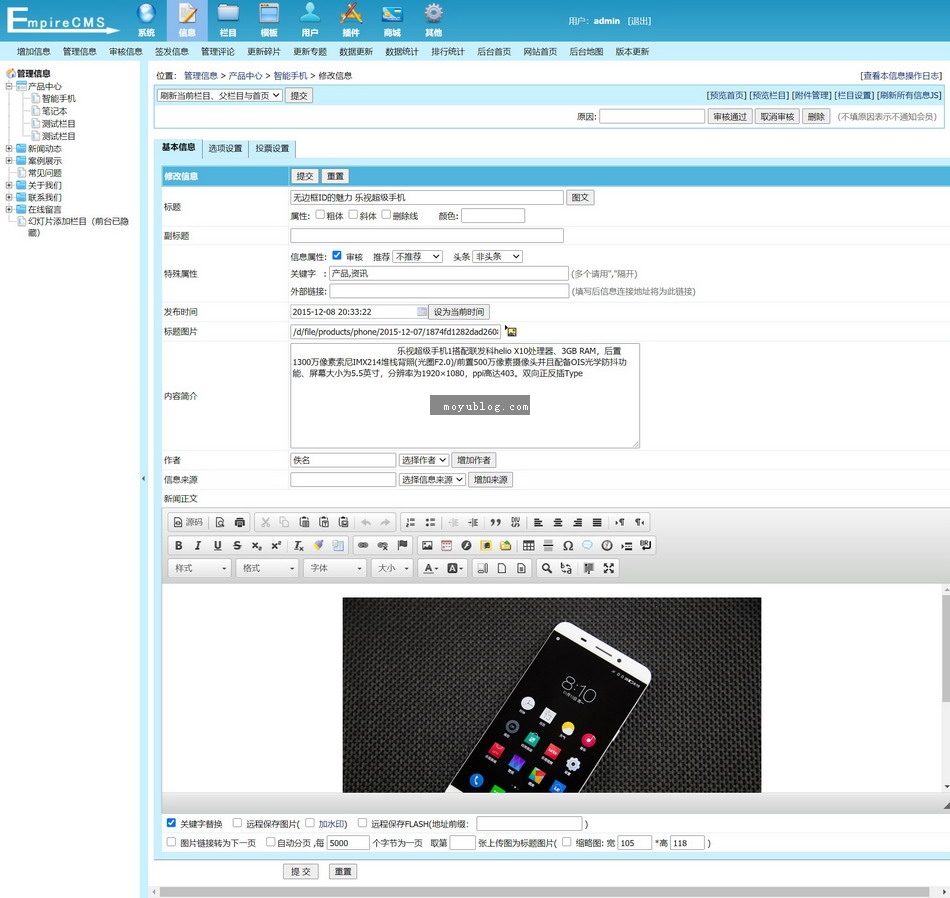The image size is (950, 898).
Task: Toggle Bold in the editor toolbar
Action: pos(178,545)
